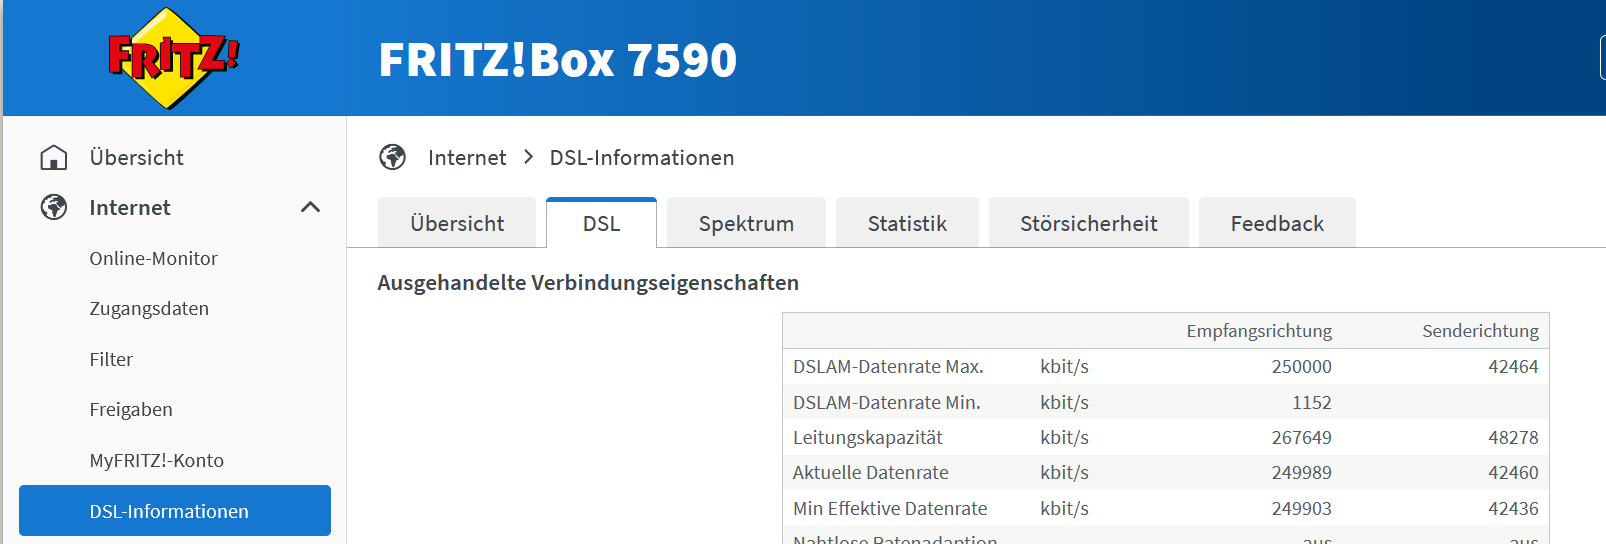Click the DSLAM-Datenrate Min. row label
Screen dimensions: 1606x544
(886, 402)
